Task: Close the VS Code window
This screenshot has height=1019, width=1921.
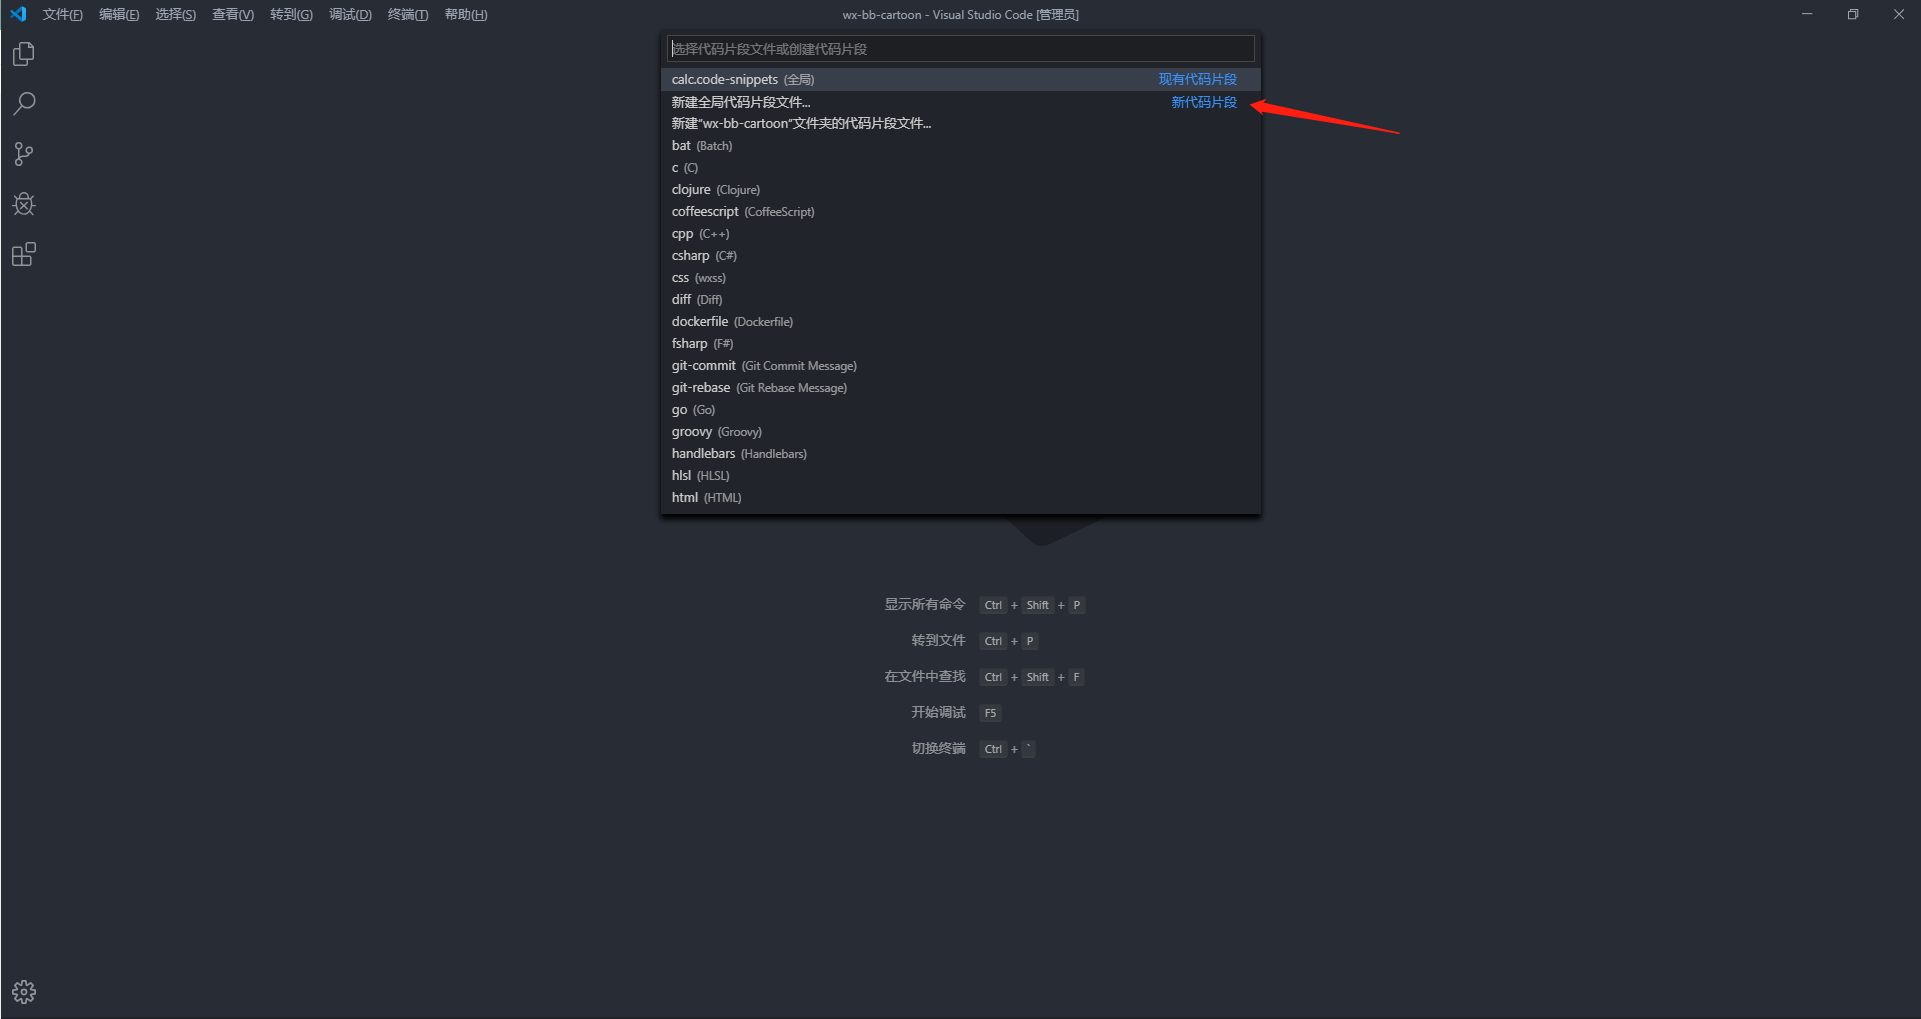Action: [1899, 14]
